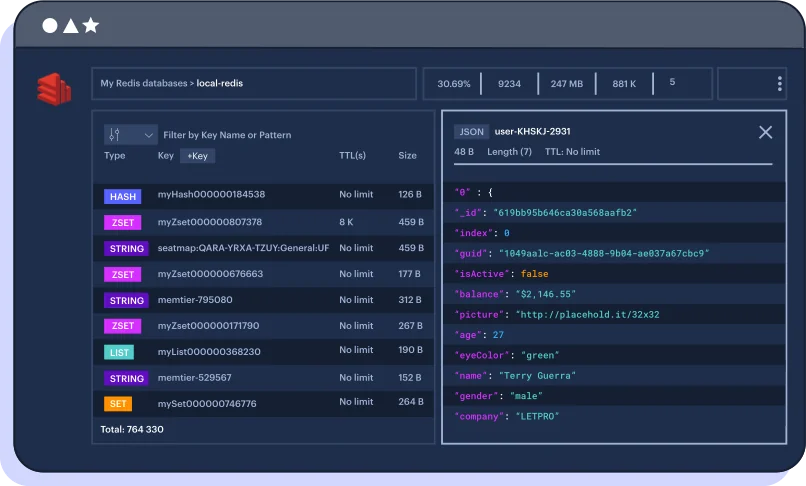The width and height of the screenshot is (806, 486).
Task: Select the memtier-795080 key row
Action: [195, 300]
